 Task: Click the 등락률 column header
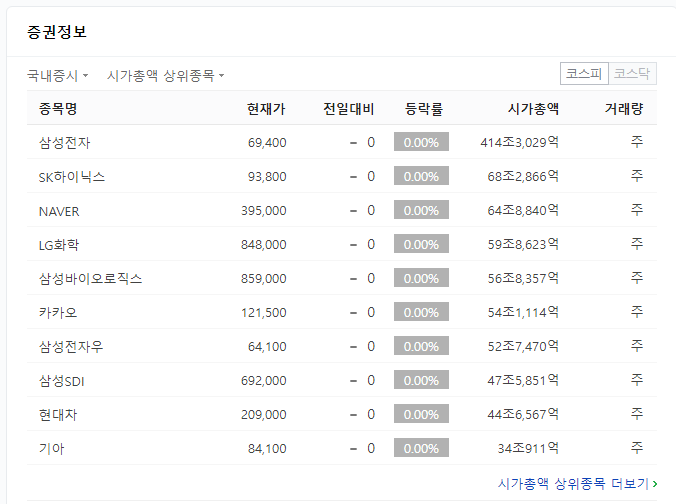[424, 108]
